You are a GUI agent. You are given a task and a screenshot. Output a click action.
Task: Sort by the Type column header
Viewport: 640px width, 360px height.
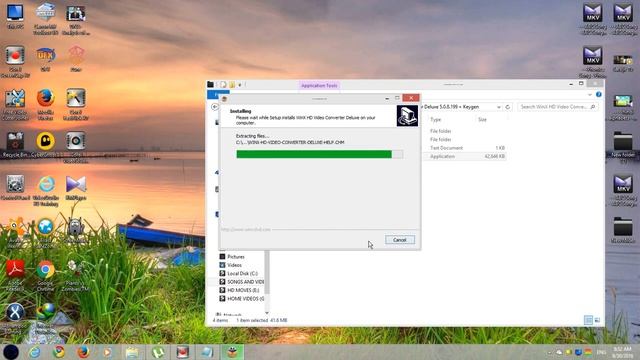[x=436, y=120]
